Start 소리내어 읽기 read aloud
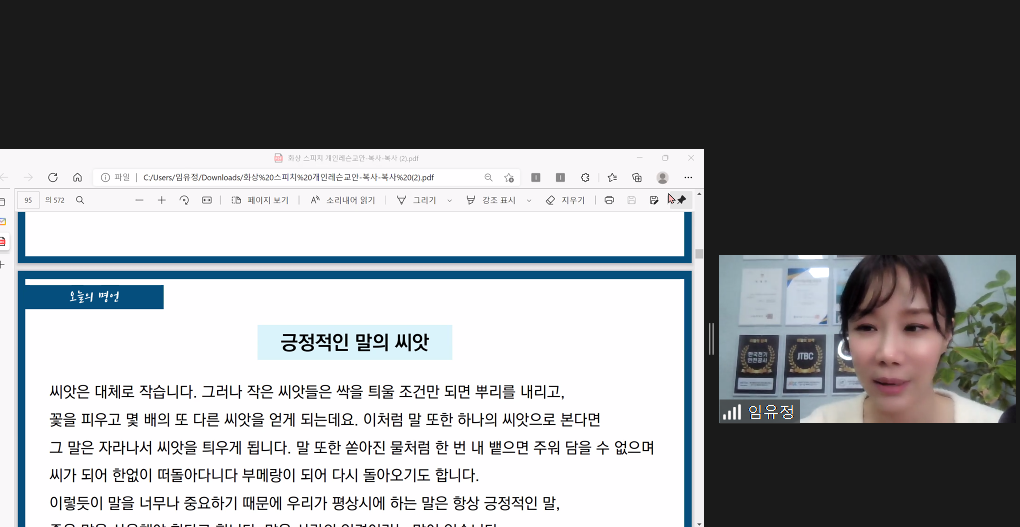Viewport: 1020px width, 527px height. pyautogui.click(x=343, y=200)
